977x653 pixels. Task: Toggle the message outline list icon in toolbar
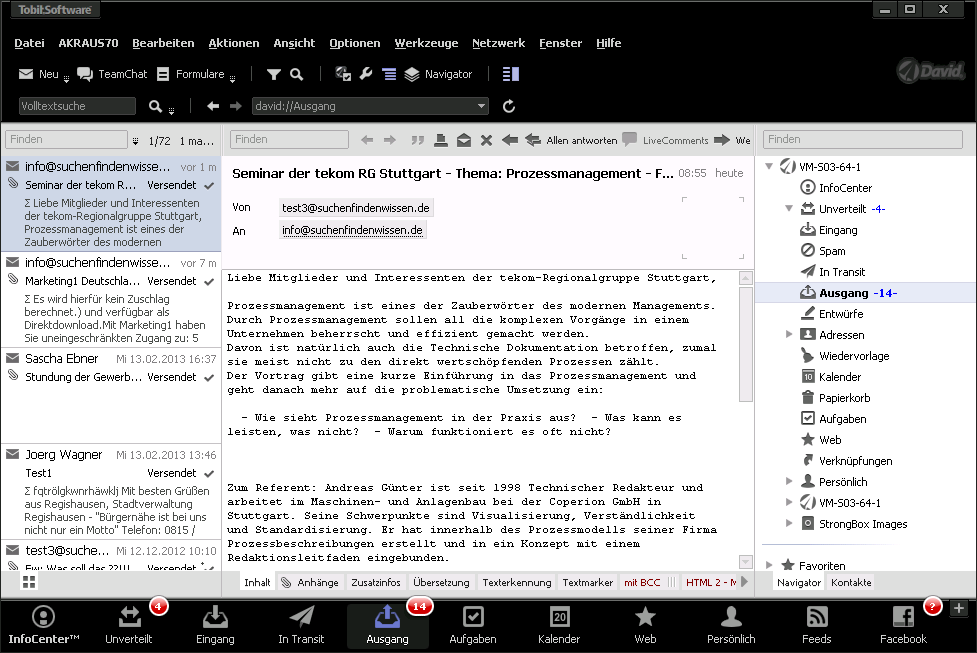click(x=389, y=74)
